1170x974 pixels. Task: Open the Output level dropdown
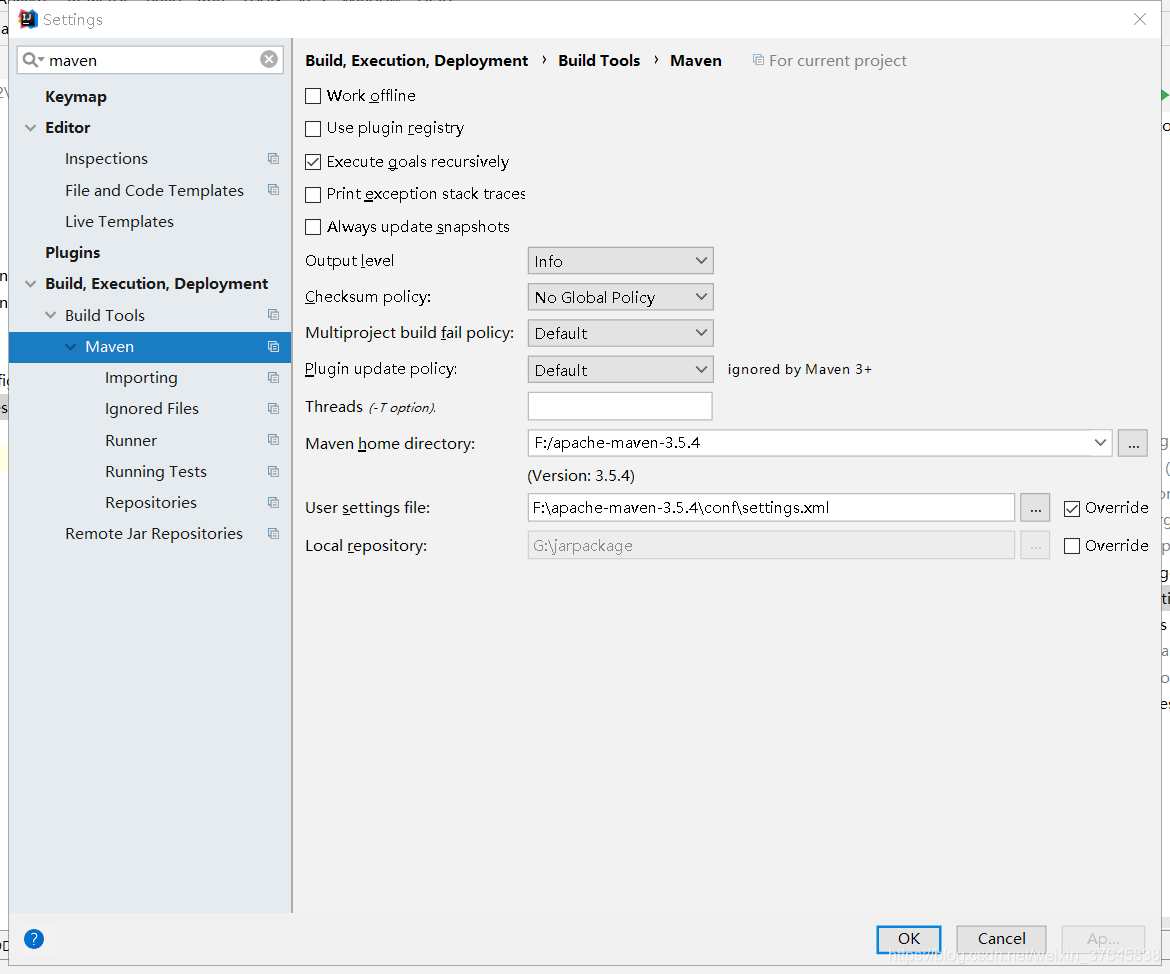tap(620, 260)
